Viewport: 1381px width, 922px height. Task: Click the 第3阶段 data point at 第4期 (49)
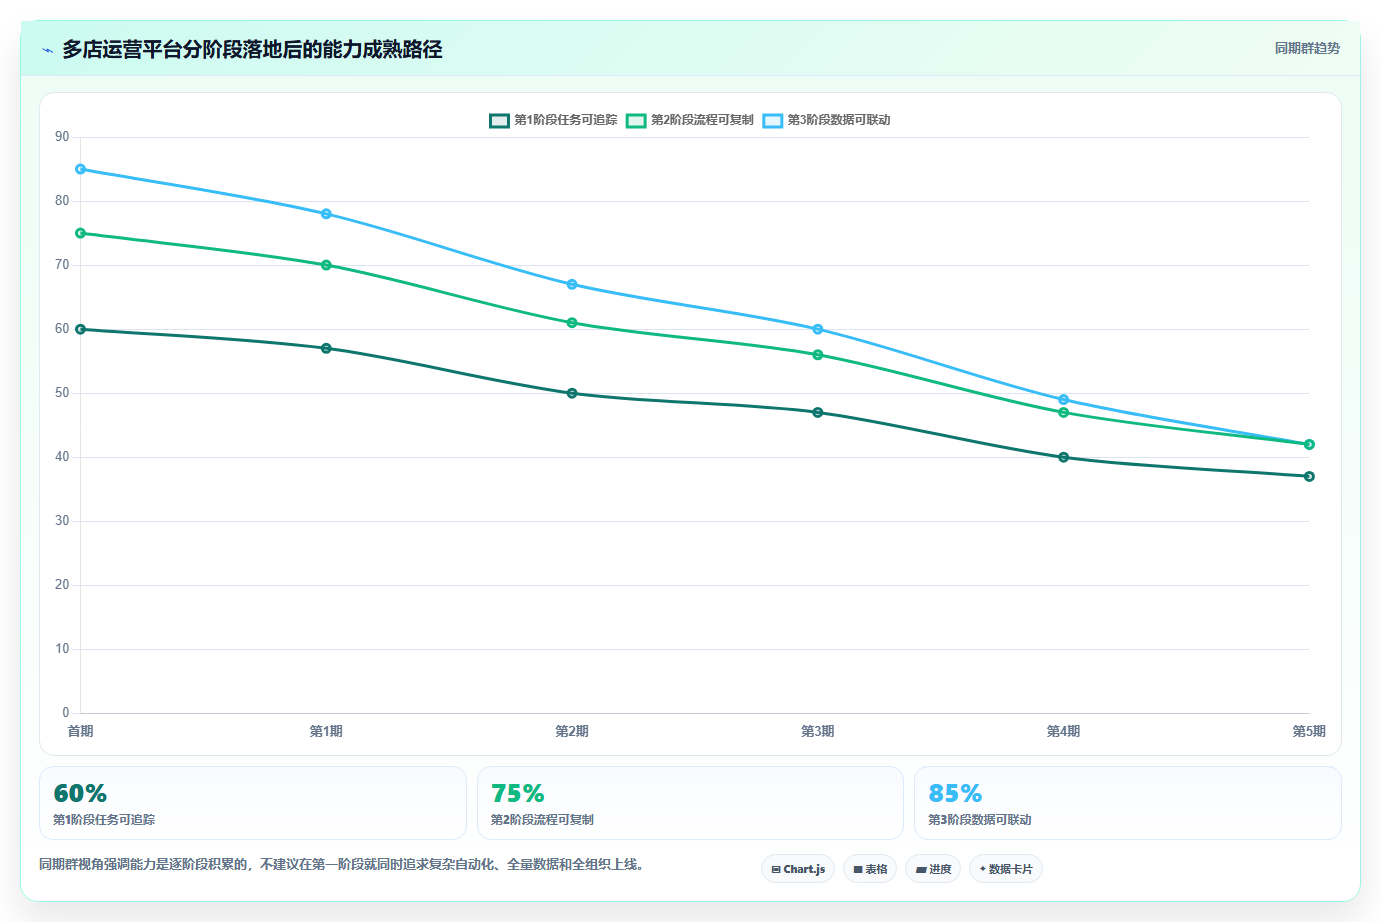[1063, 399]
